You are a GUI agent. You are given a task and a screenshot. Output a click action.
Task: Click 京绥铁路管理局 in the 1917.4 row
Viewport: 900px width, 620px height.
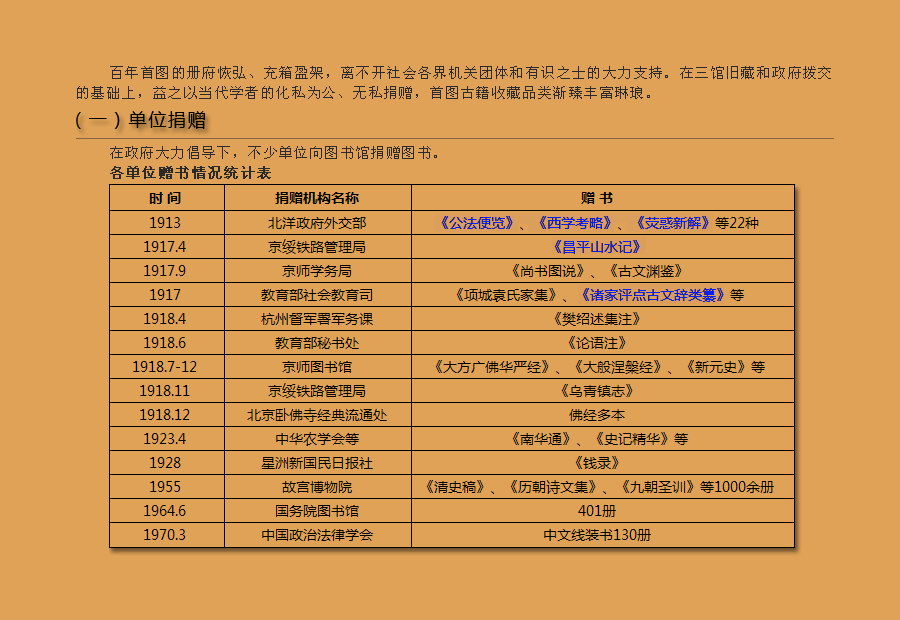pos(317,247)
